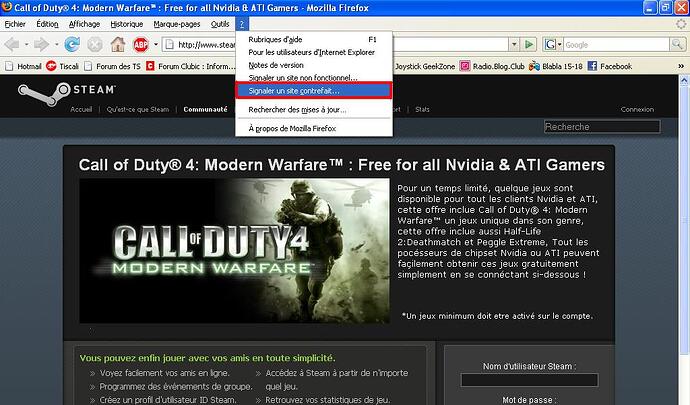Screen dimensions: 690x405
Task: Click the Communauté navigation link
Action: [191, 109]
